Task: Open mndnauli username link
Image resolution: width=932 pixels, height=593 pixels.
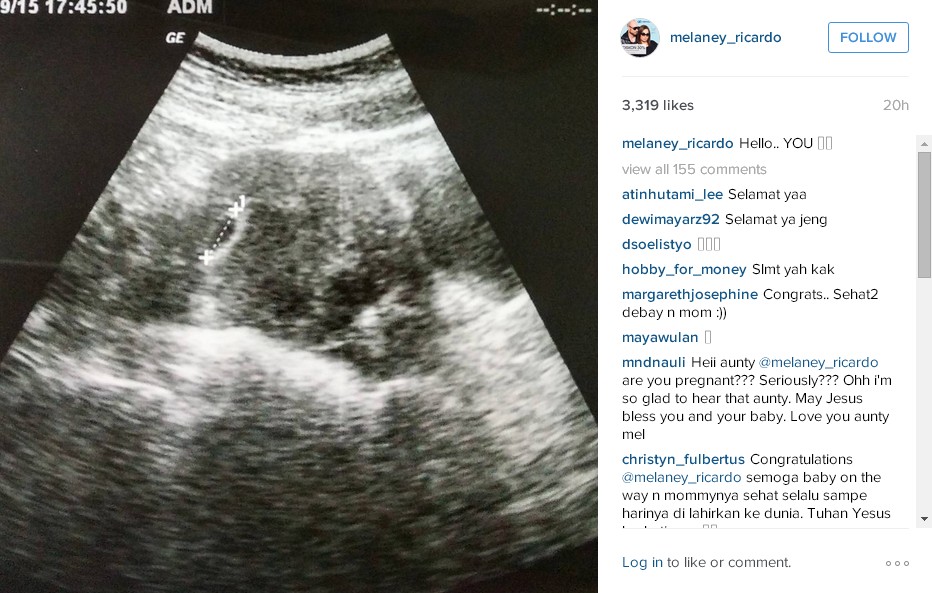Action: click(x=653, y=362)
